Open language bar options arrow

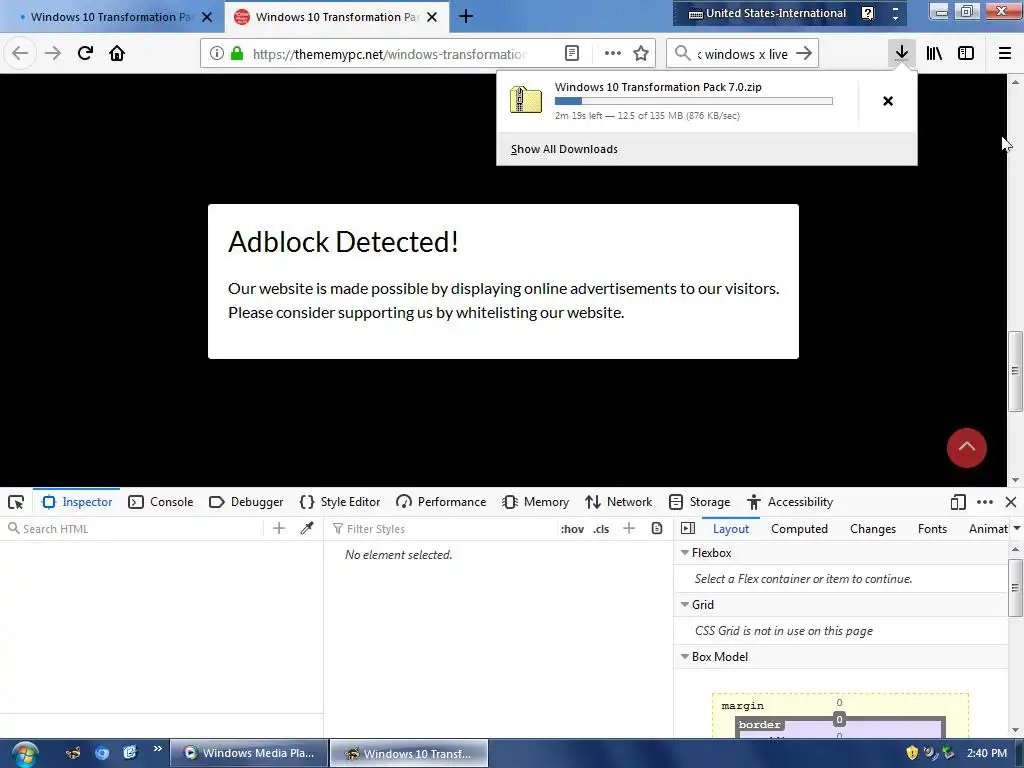click(895, 18)
